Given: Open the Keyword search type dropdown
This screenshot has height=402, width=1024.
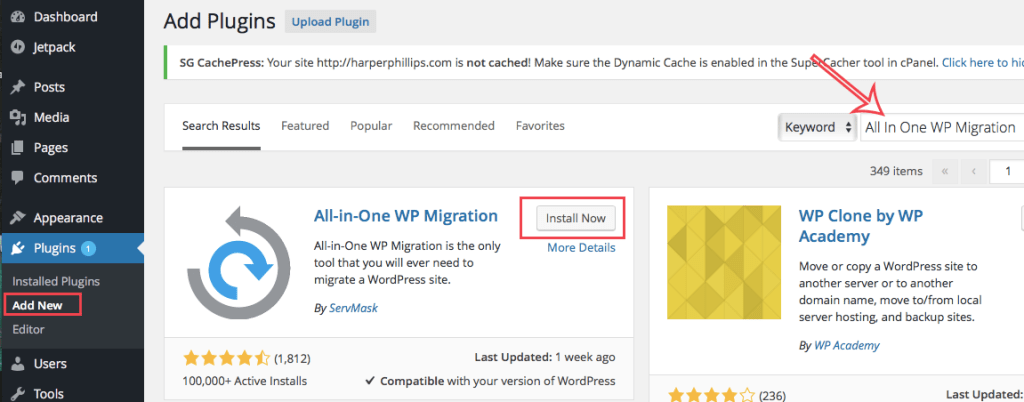Looking at the screenshot, I should tap(817, 127).
